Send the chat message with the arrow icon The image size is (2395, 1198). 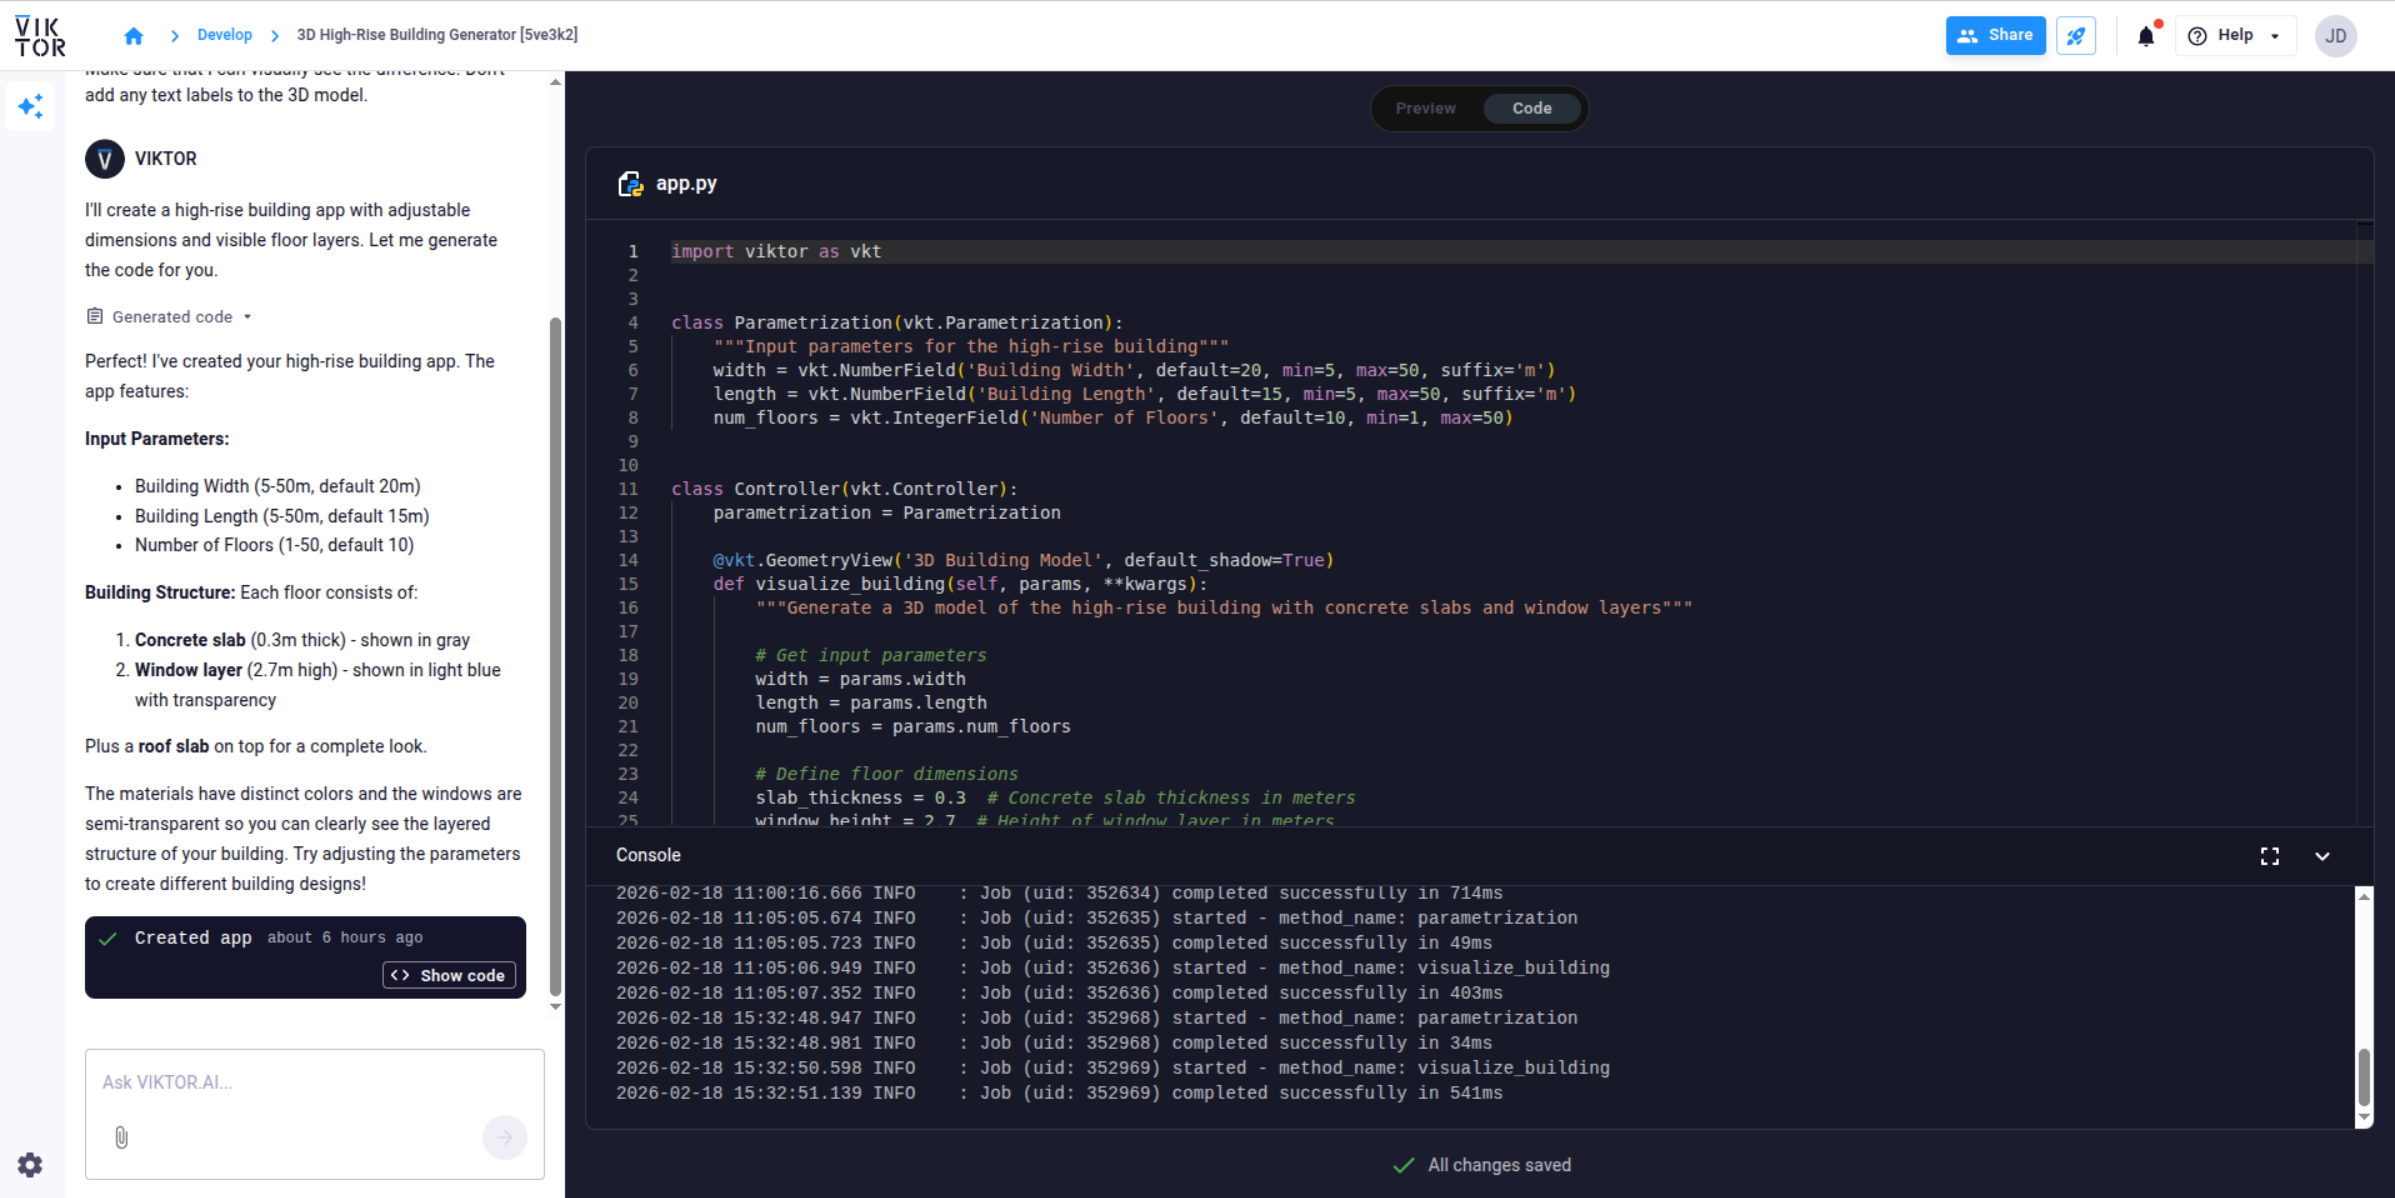point(505,1137)
